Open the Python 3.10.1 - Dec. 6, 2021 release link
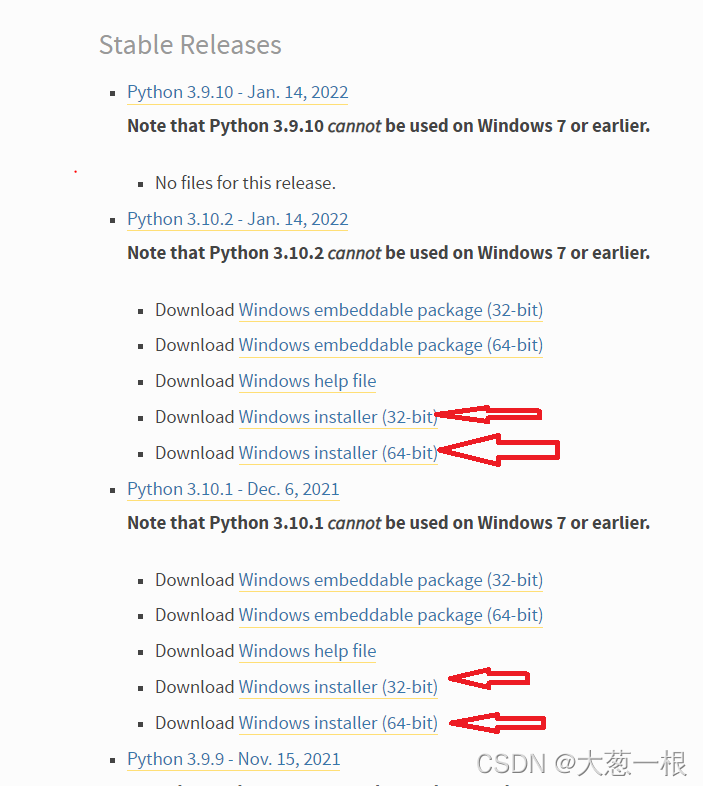Image resolution: width=703 pixels, height=786 pixels. coord(233,489)
